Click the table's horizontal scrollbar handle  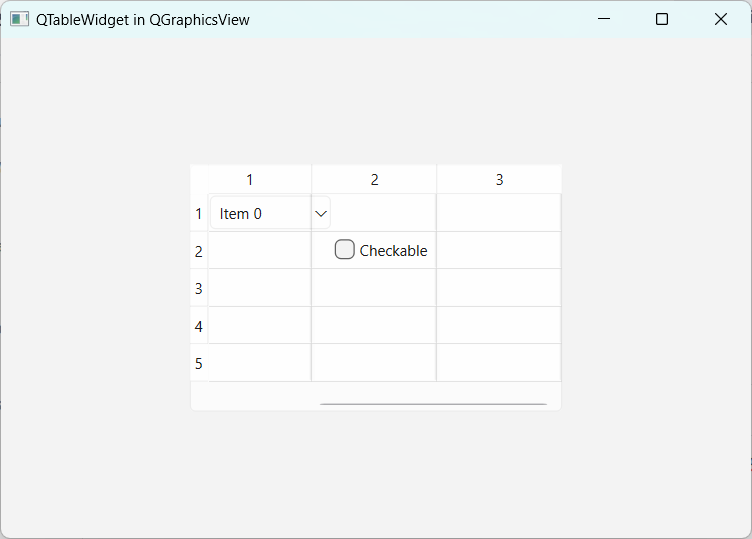click(x=434, y=404)
